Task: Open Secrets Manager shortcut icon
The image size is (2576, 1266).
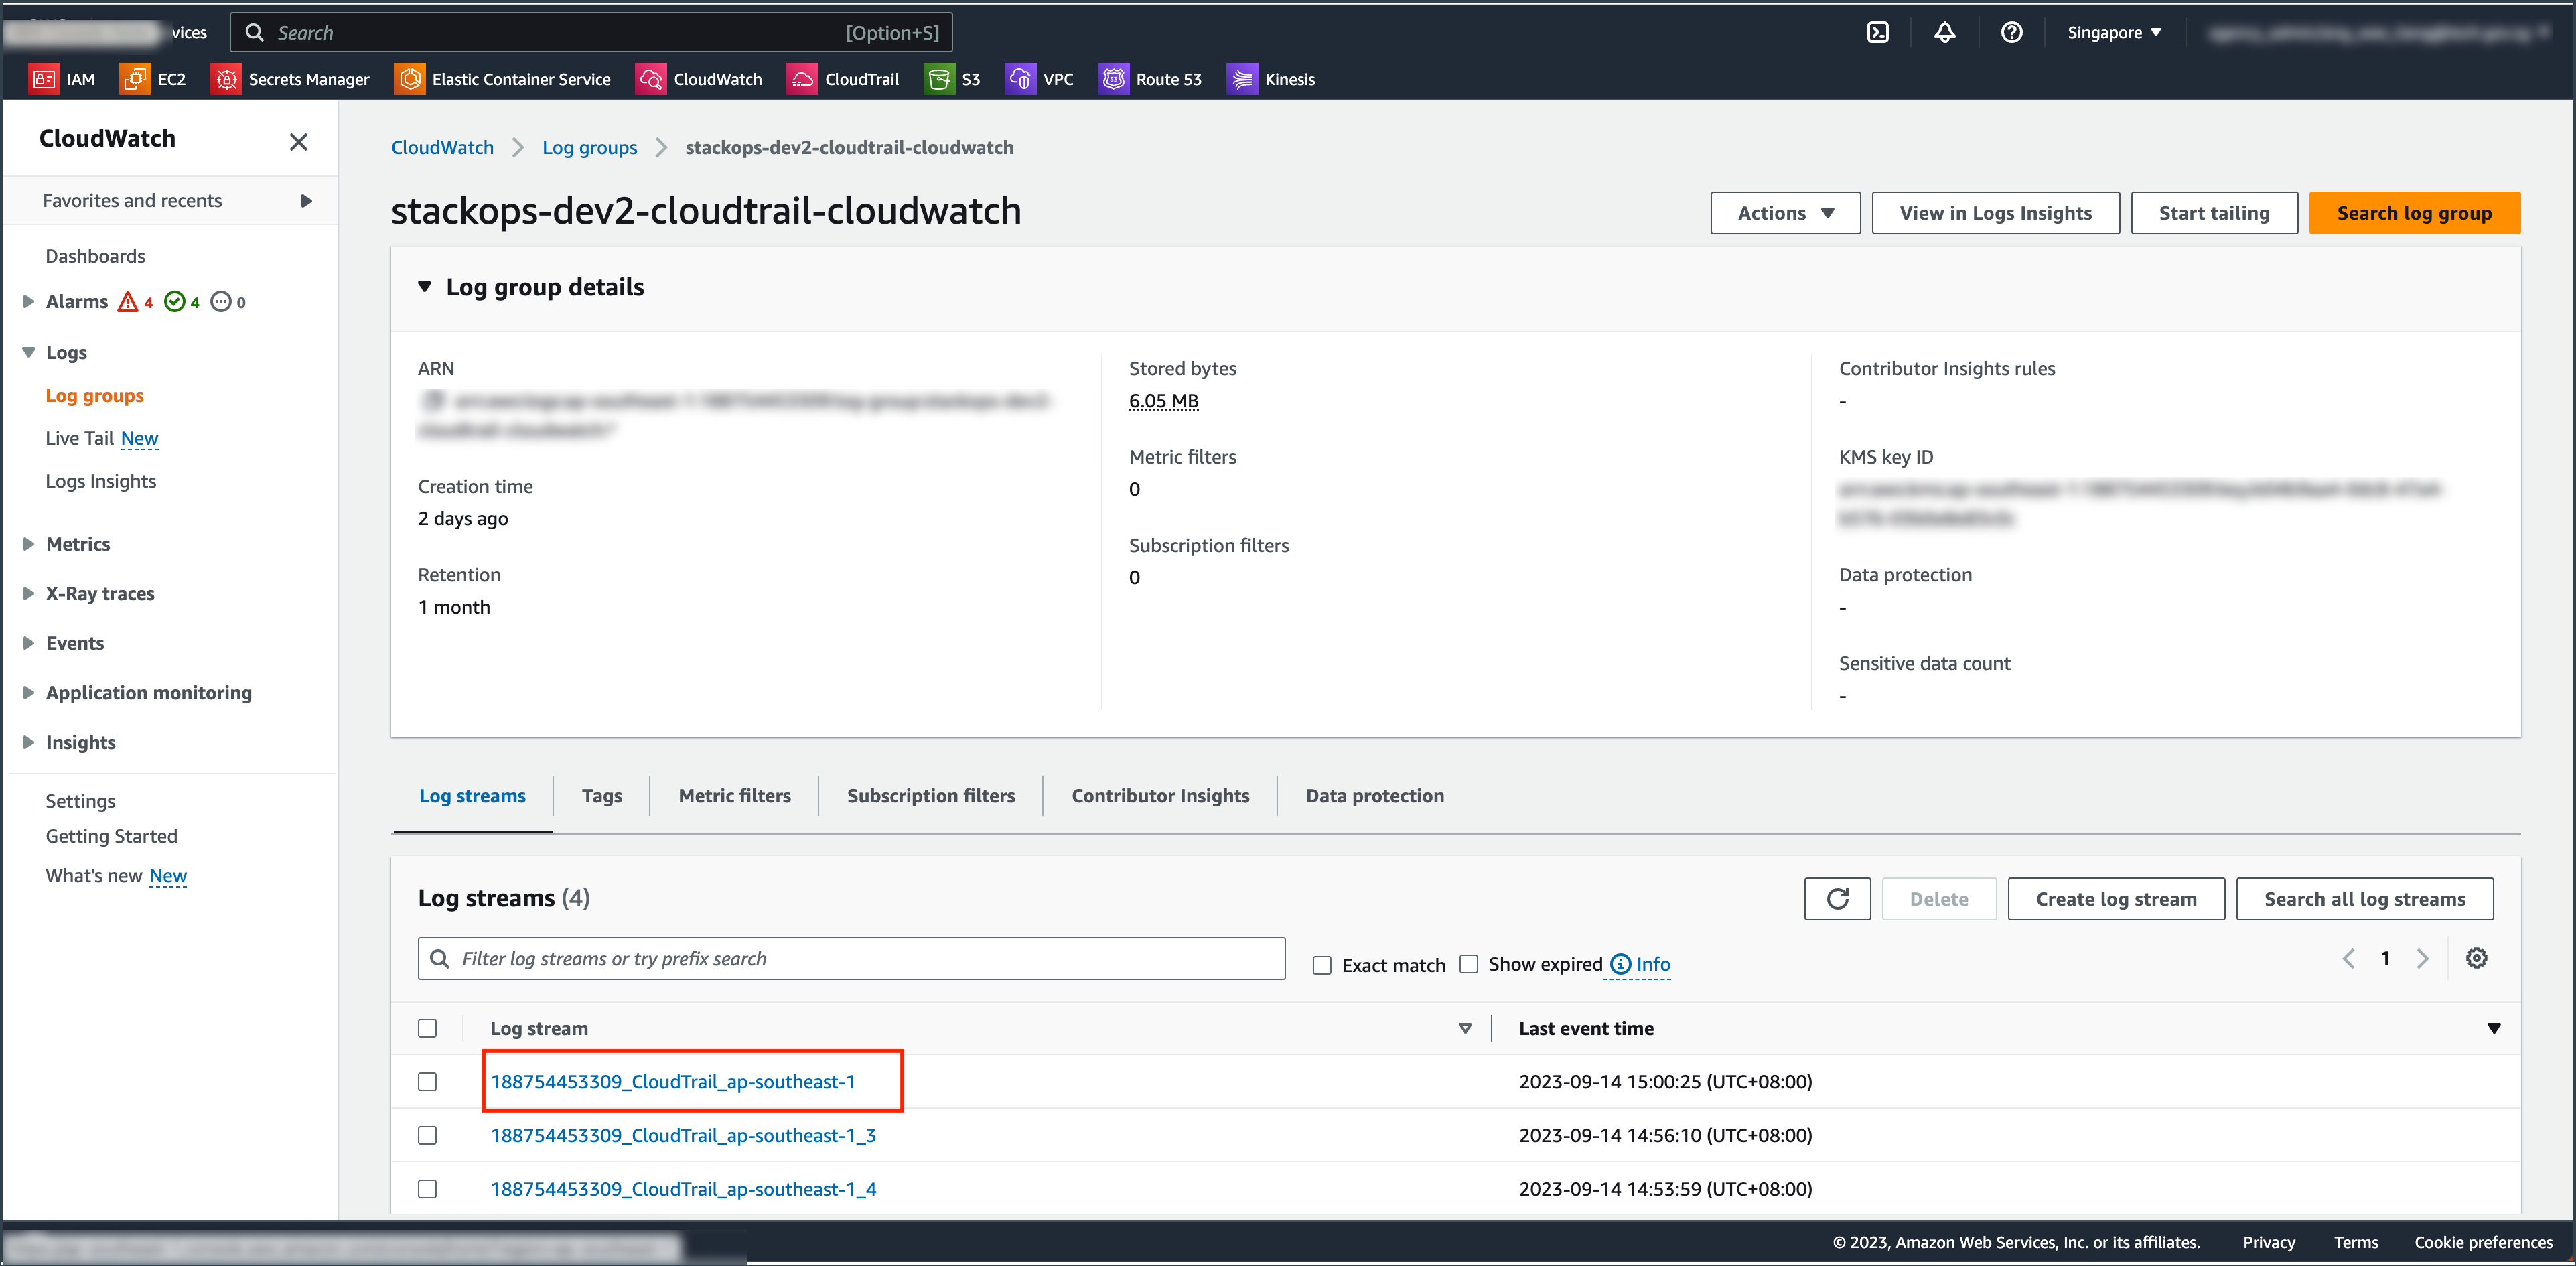Action: 227,79
